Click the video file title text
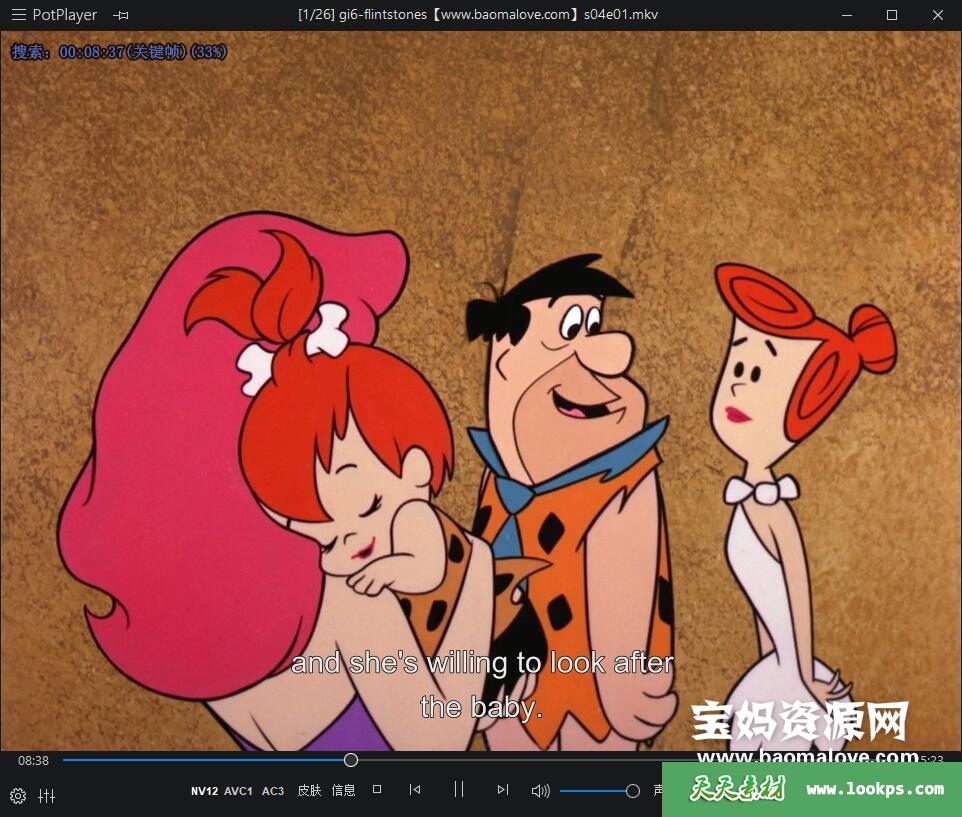The width and height of the screenshot is (962, 817). pyautogui.click(x=478, y=15)
